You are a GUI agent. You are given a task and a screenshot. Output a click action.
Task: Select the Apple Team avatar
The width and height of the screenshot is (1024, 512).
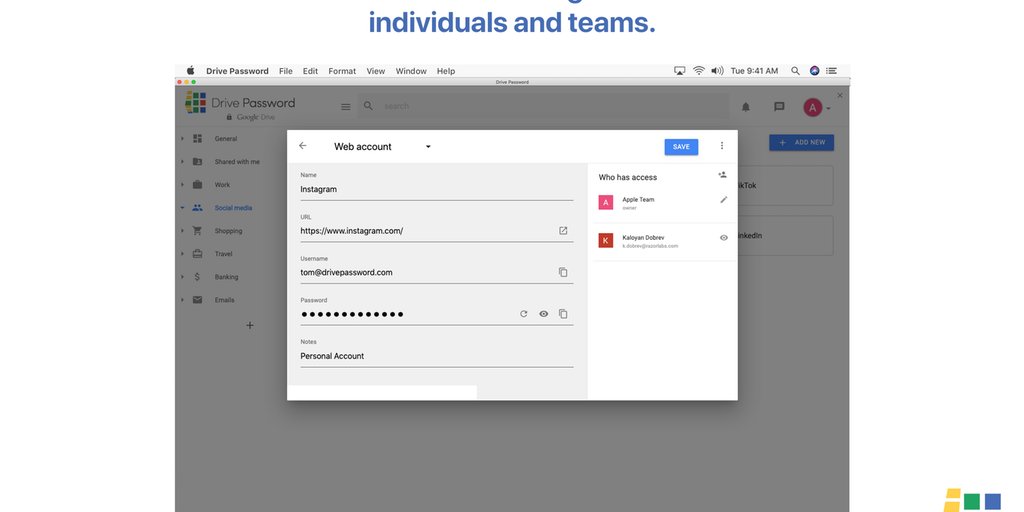pos(606,202)
